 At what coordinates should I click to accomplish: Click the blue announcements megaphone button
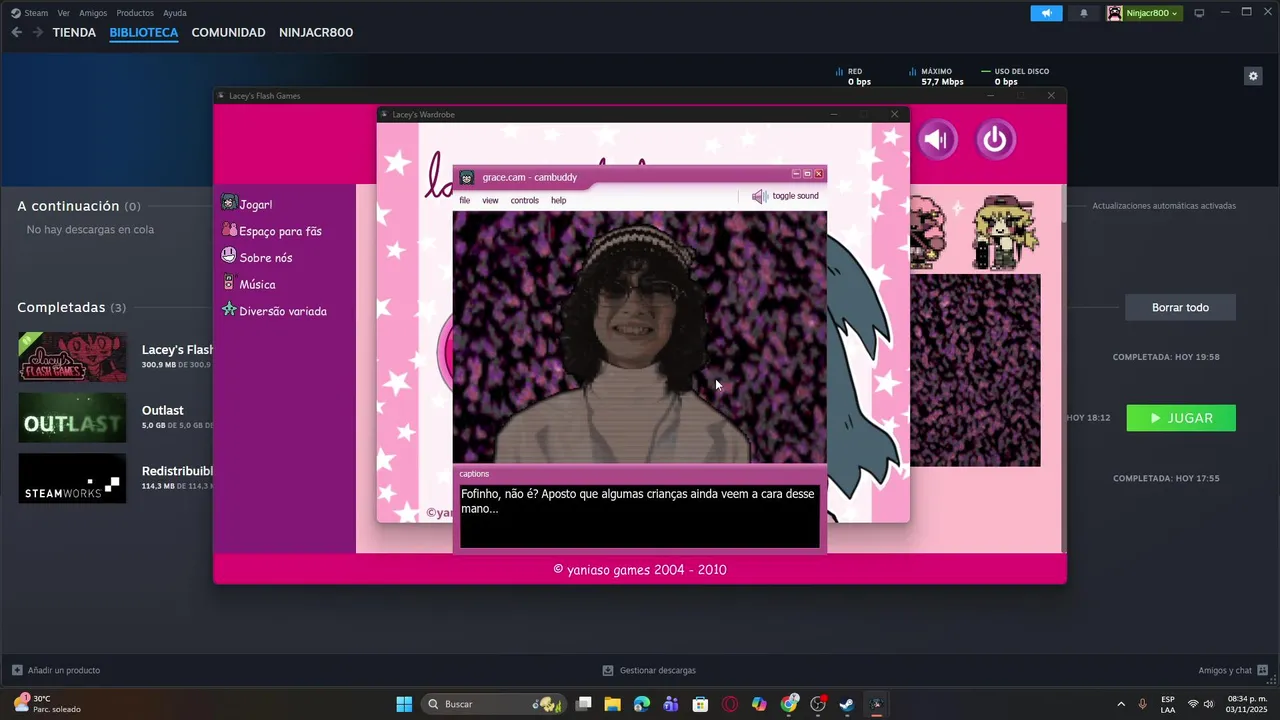(x=1046, y=13)
